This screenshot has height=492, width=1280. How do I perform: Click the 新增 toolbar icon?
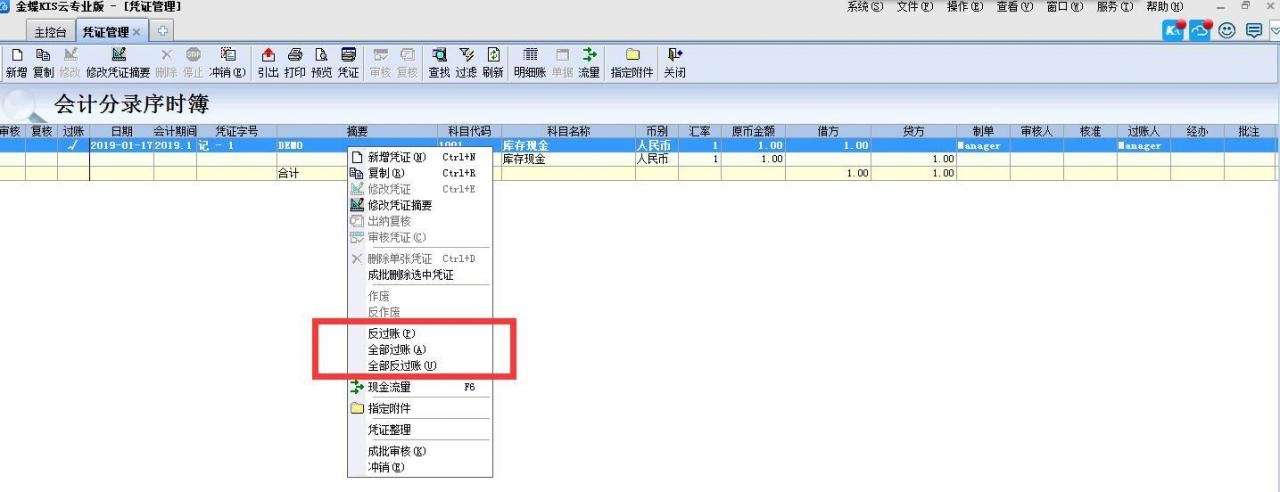click(15, 53)
